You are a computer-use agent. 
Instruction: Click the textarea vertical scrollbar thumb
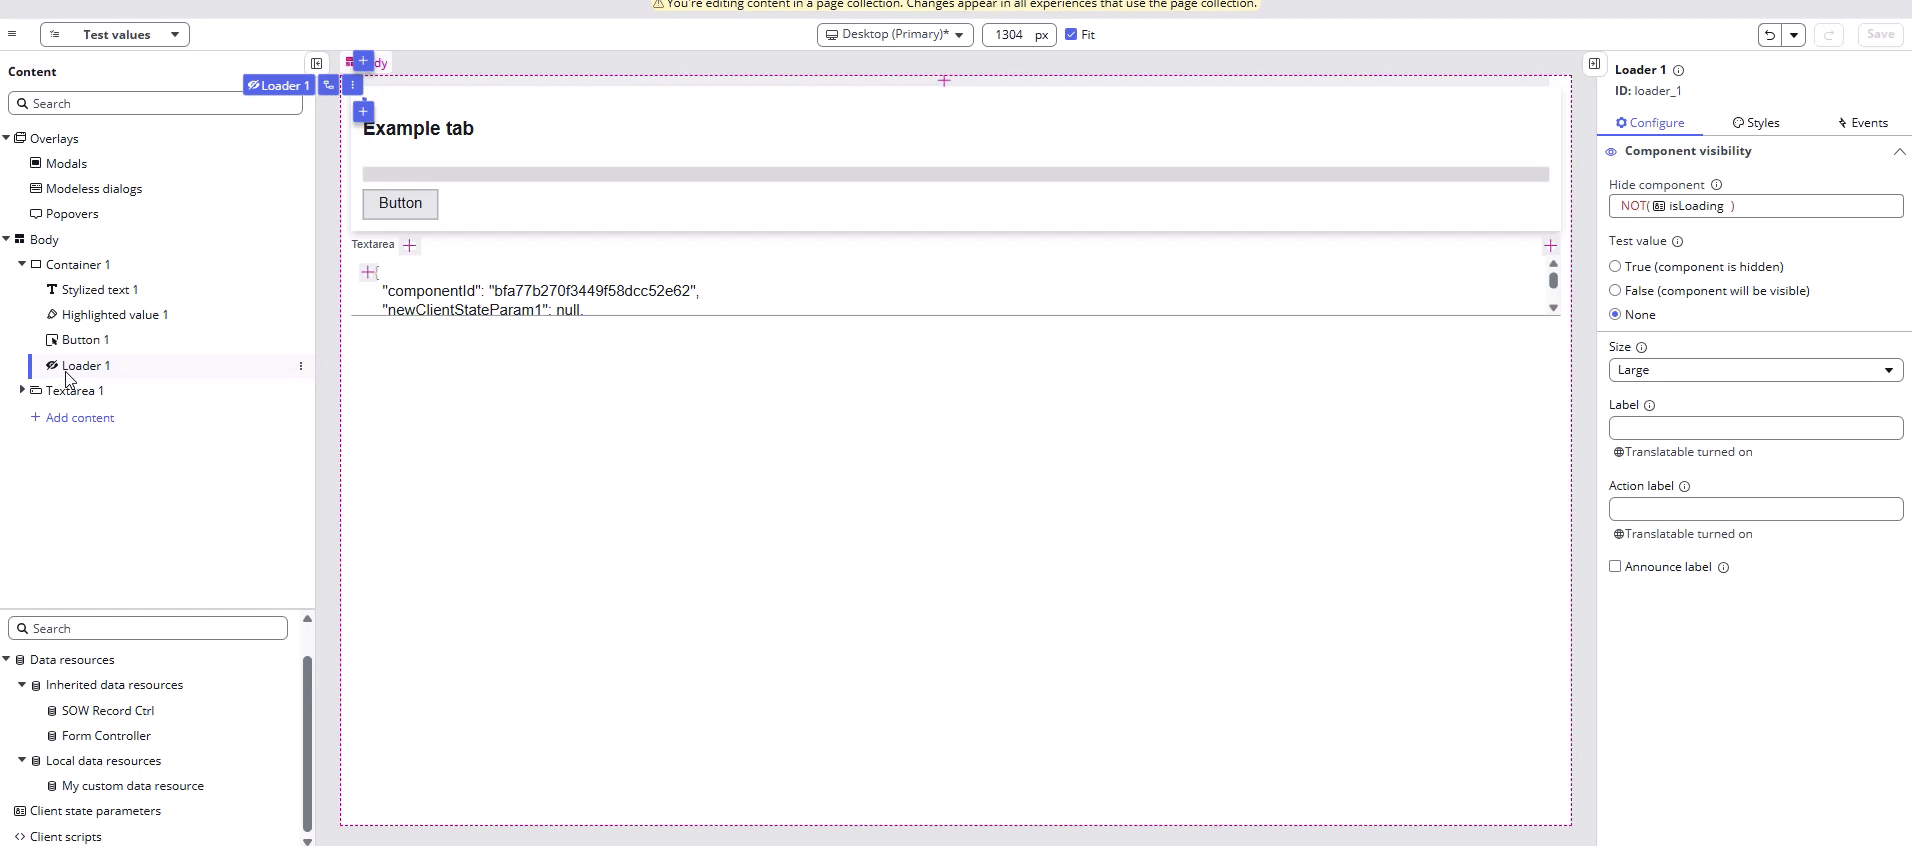(1553, 281)
